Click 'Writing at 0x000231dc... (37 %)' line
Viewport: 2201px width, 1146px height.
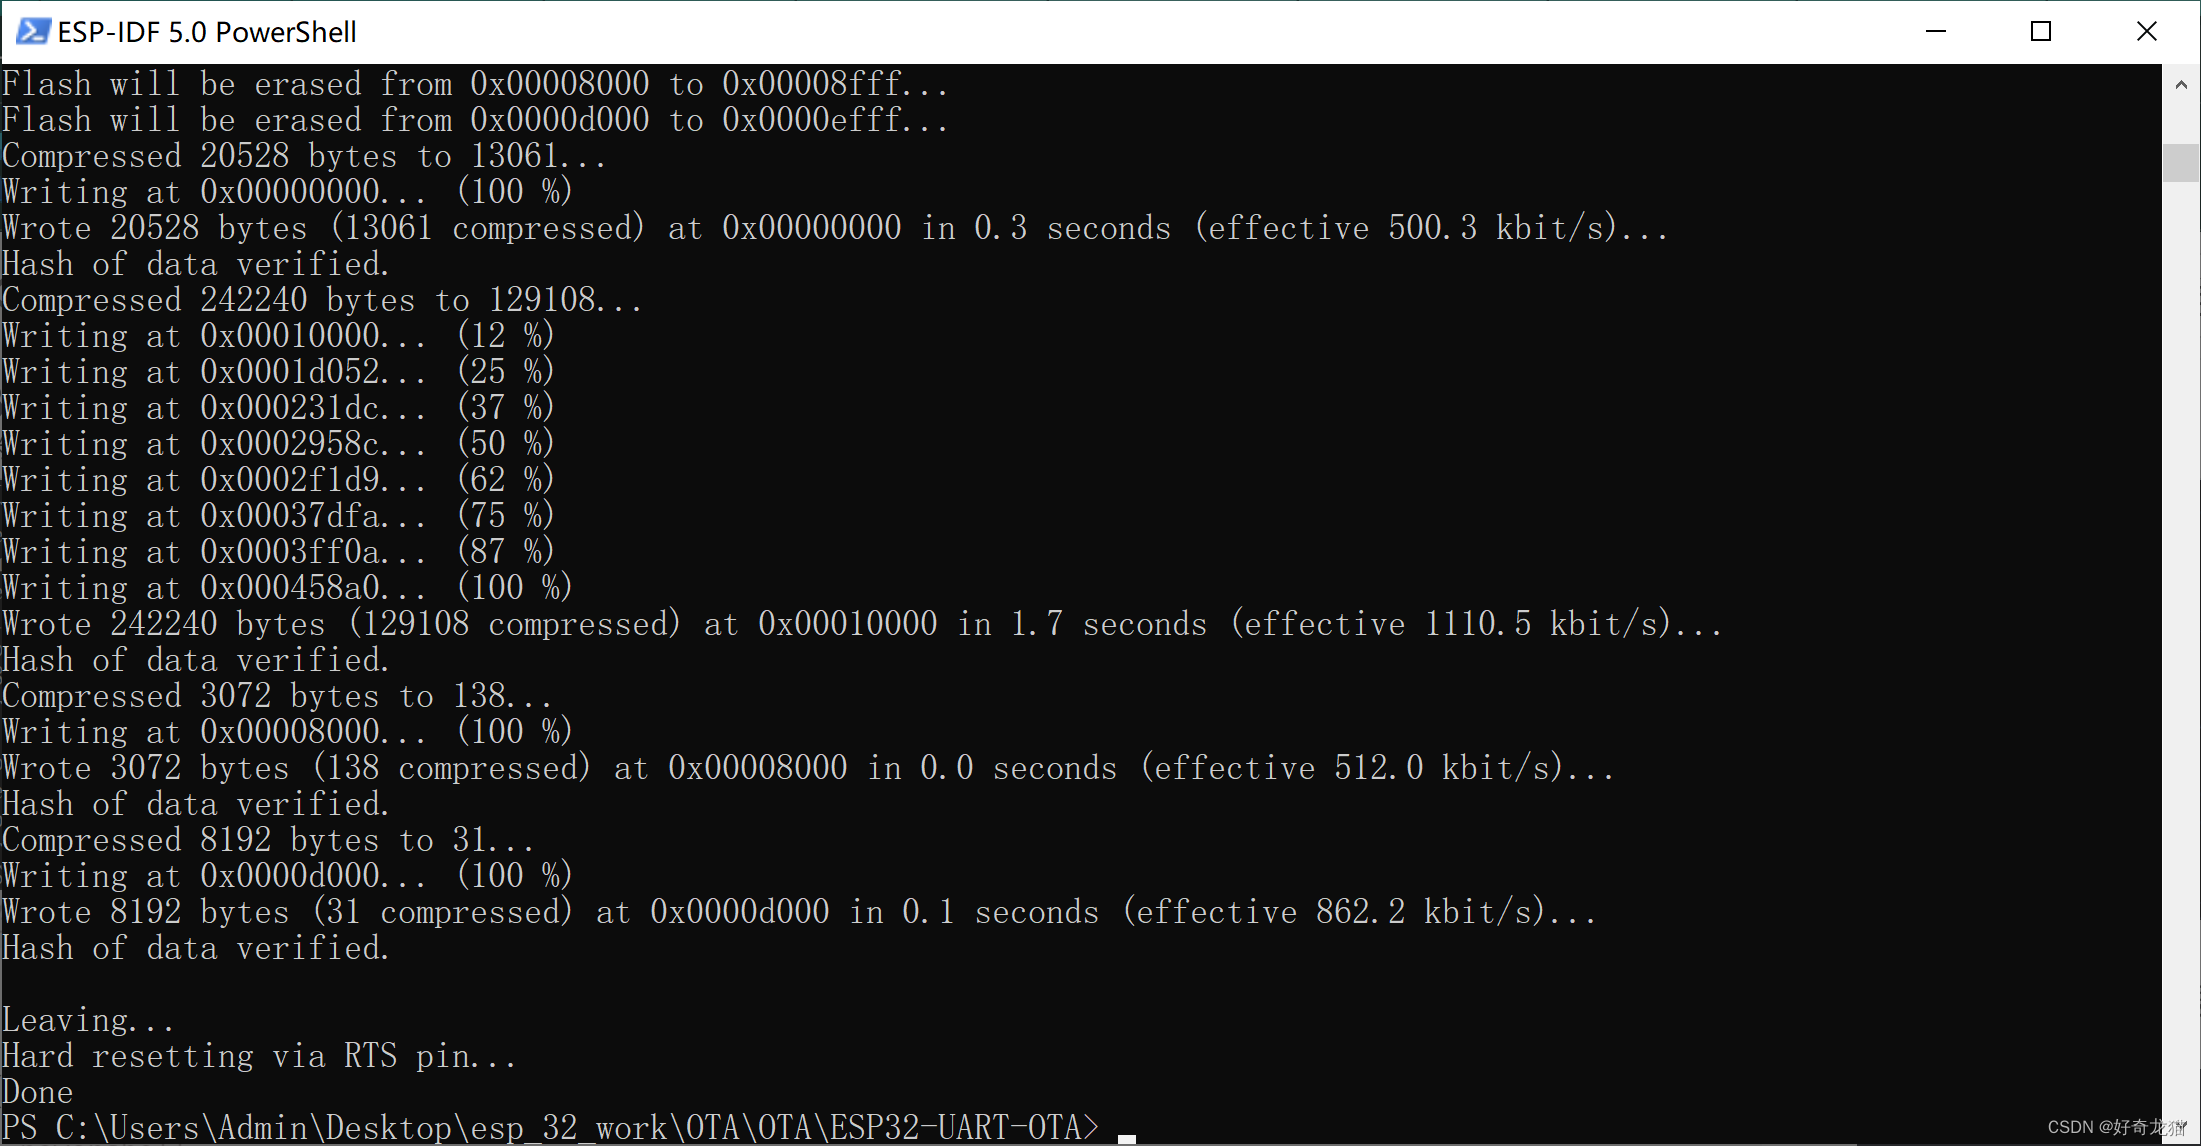click(x=278, y=408)
